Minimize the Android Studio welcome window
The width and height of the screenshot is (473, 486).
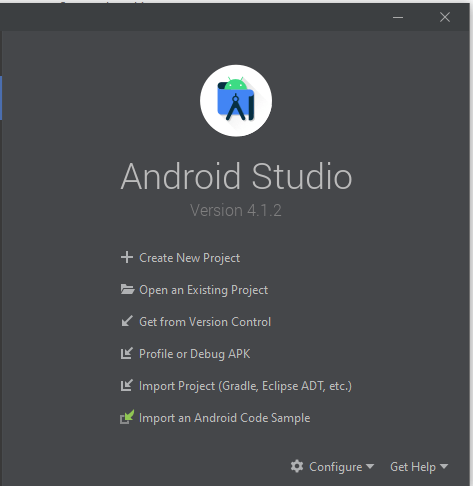pyautogui.click(x=398, y=17)
